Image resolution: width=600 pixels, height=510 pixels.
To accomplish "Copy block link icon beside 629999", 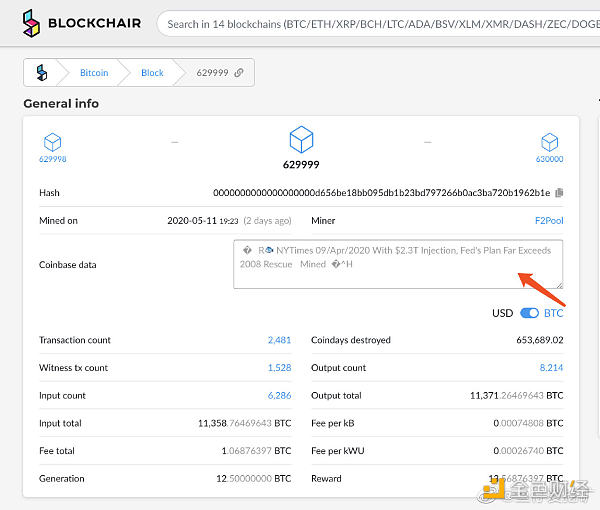I will [x=239, y=73].
